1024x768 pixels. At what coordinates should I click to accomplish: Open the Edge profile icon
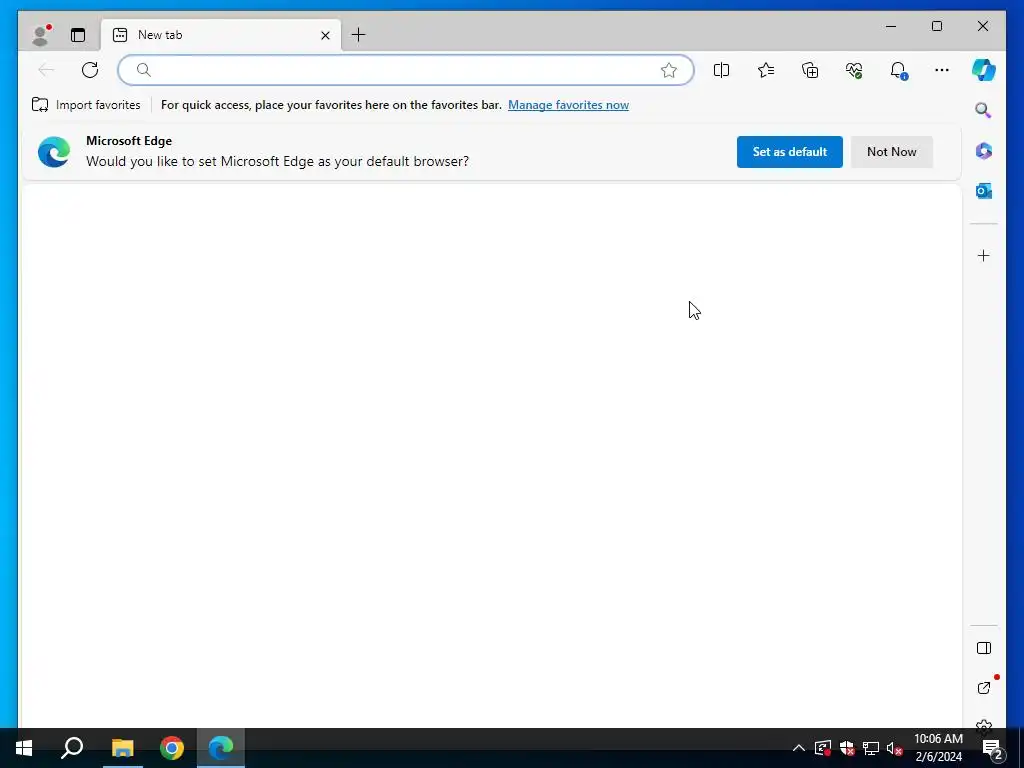point(41,35)
